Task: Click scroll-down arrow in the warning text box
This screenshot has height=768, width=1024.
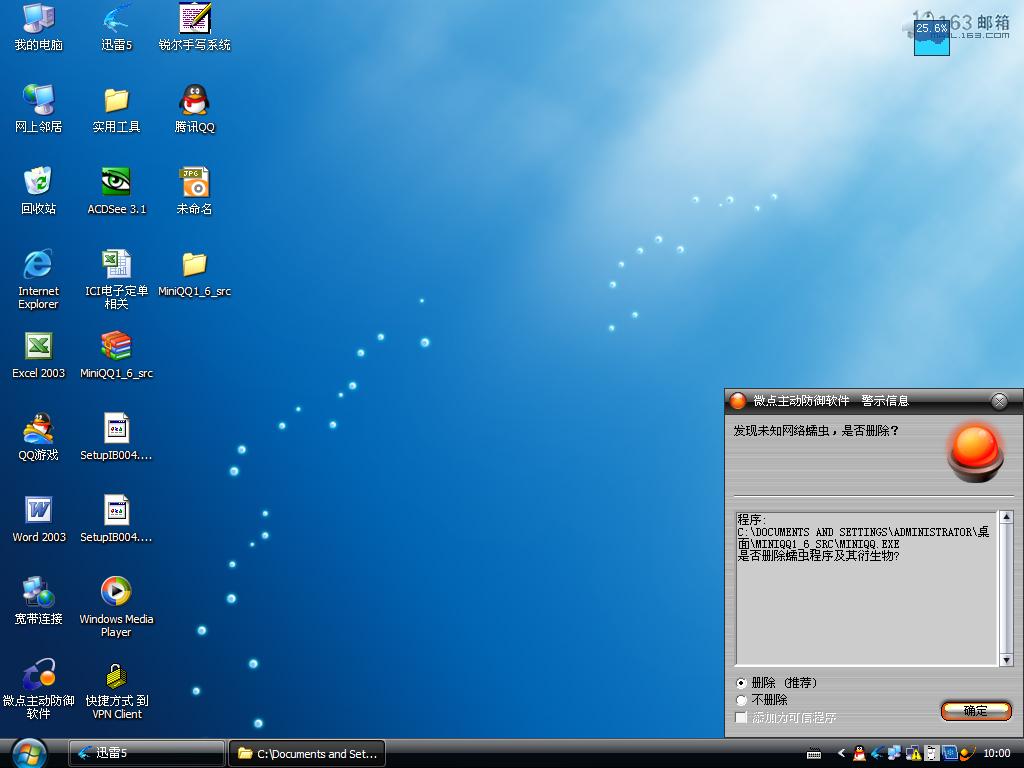Action: pos(1005,659)
